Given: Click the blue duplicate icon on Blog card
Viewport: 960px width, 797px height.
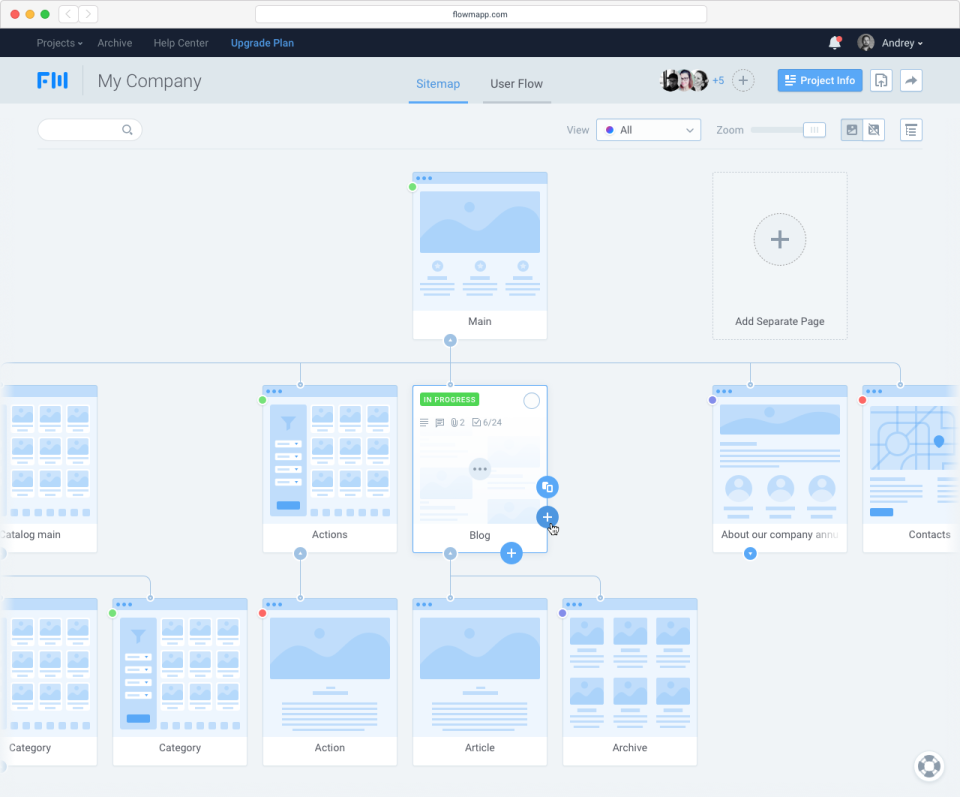Looking at the screenshot, I should click(547, 487).
